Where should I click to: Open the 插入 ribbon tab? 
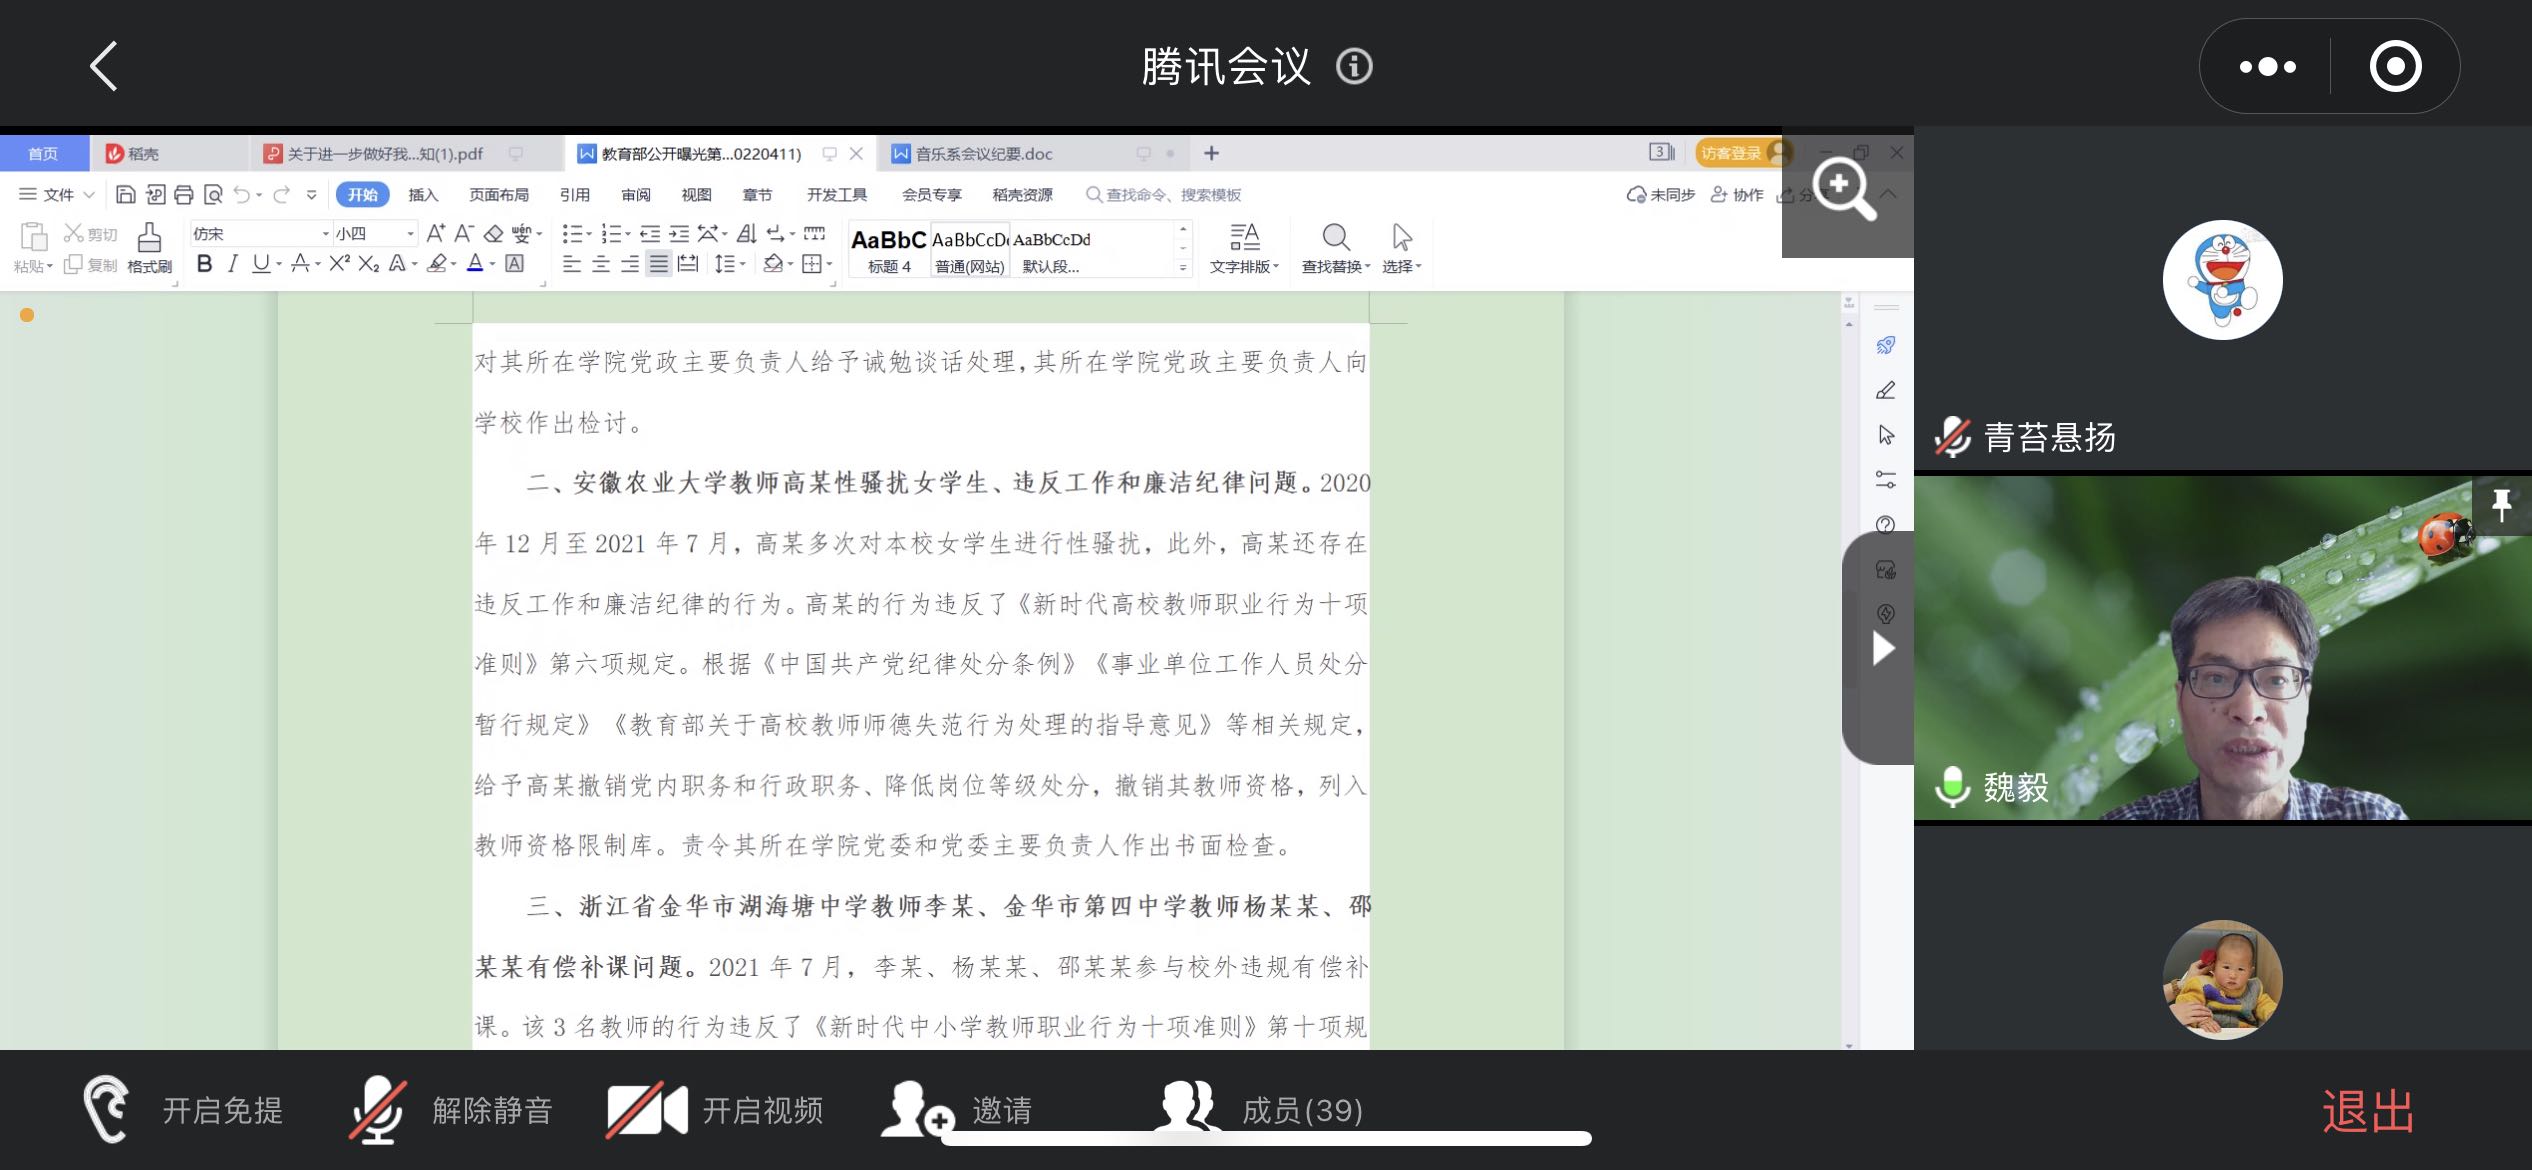(x=423, y=195)
